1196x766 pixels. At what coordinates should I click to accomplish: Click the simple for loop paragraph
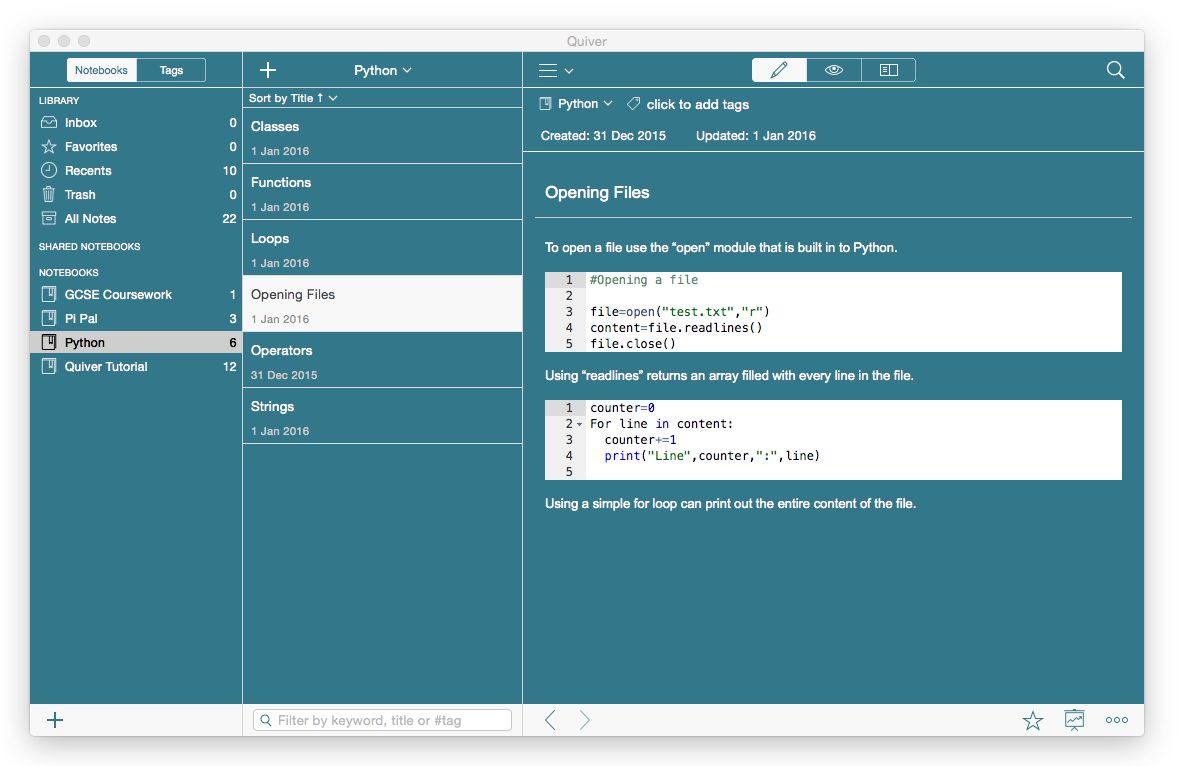[x=730, y=504]
